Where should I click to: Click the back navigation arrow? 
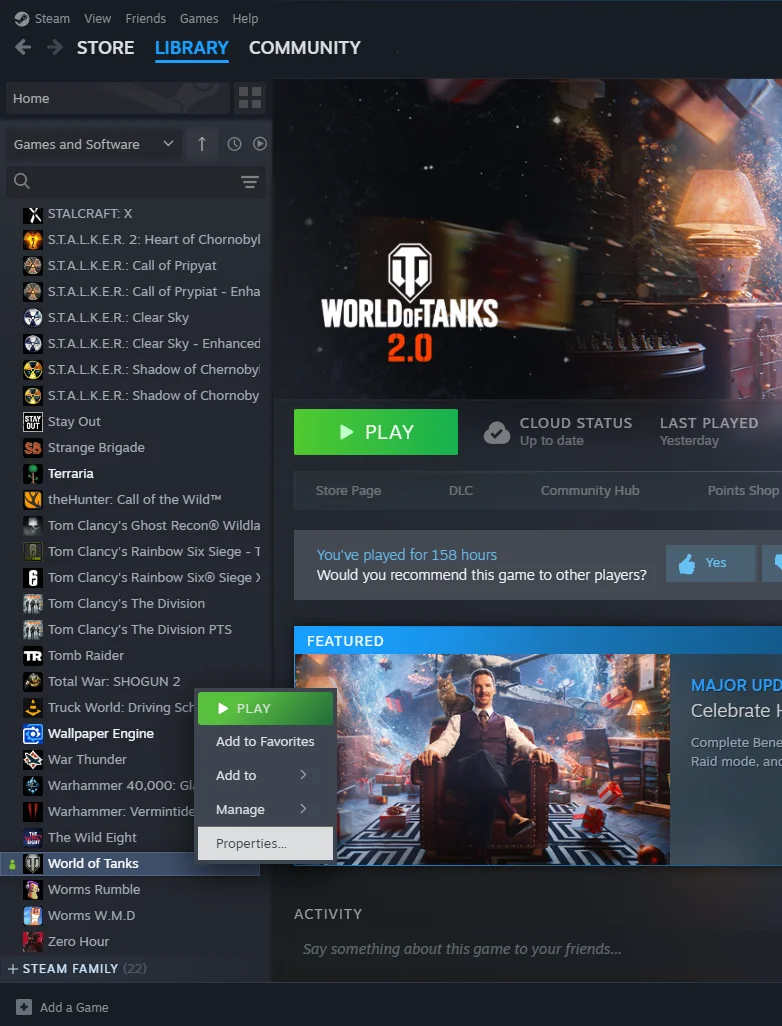[x=24, y=48]
